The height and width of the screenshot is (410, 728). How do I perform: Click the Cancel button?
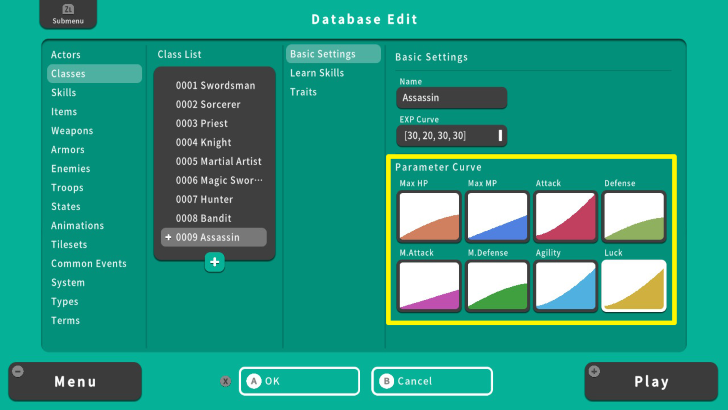pos(432,381)
